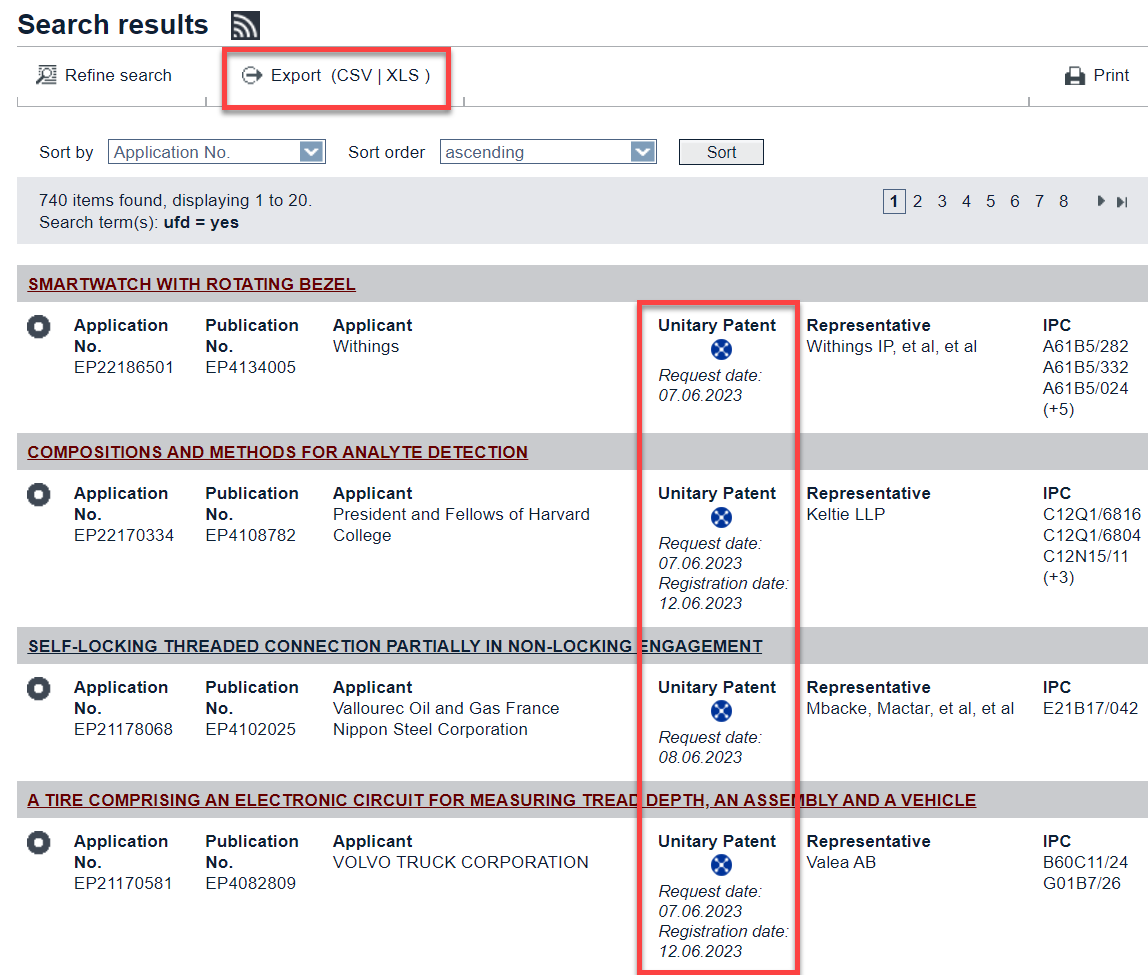The height and width of the screenshot is (975, 1148).
Task: Click the printer icon next to Print
Action: pyautogui.click(x=1075, y=76)
